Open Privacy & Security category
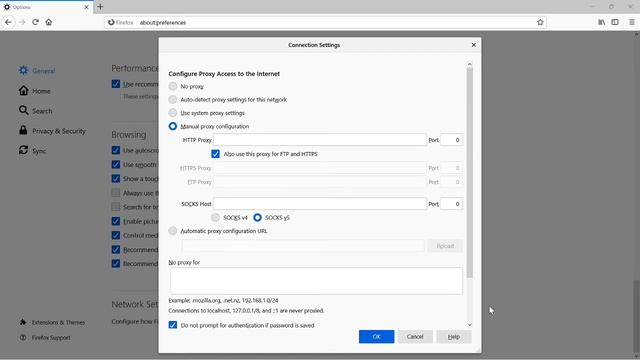 [52, 131]
